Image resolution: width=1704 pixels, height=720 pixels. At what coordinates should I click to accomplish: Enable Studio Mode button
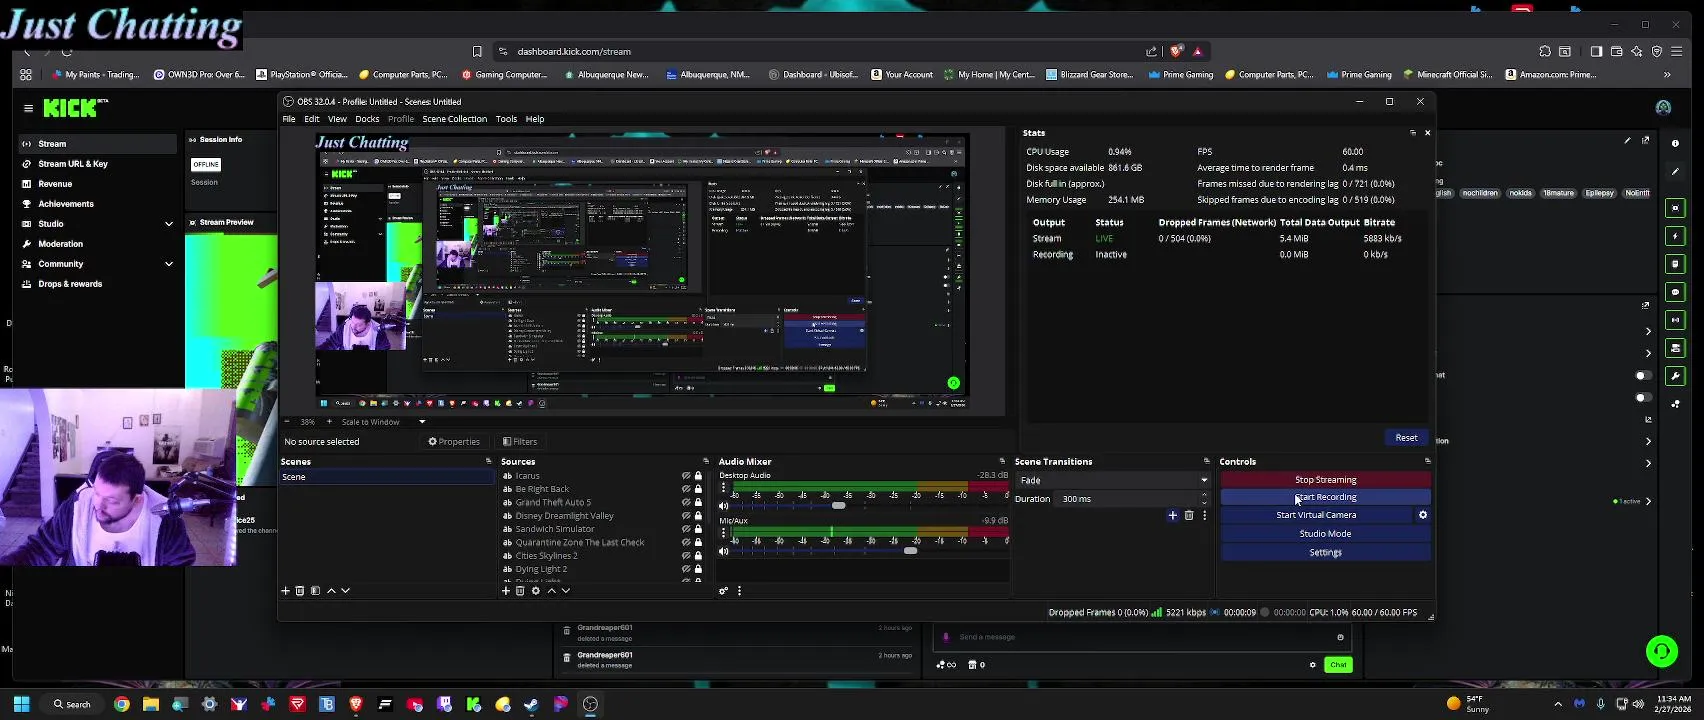[1325, 534]
